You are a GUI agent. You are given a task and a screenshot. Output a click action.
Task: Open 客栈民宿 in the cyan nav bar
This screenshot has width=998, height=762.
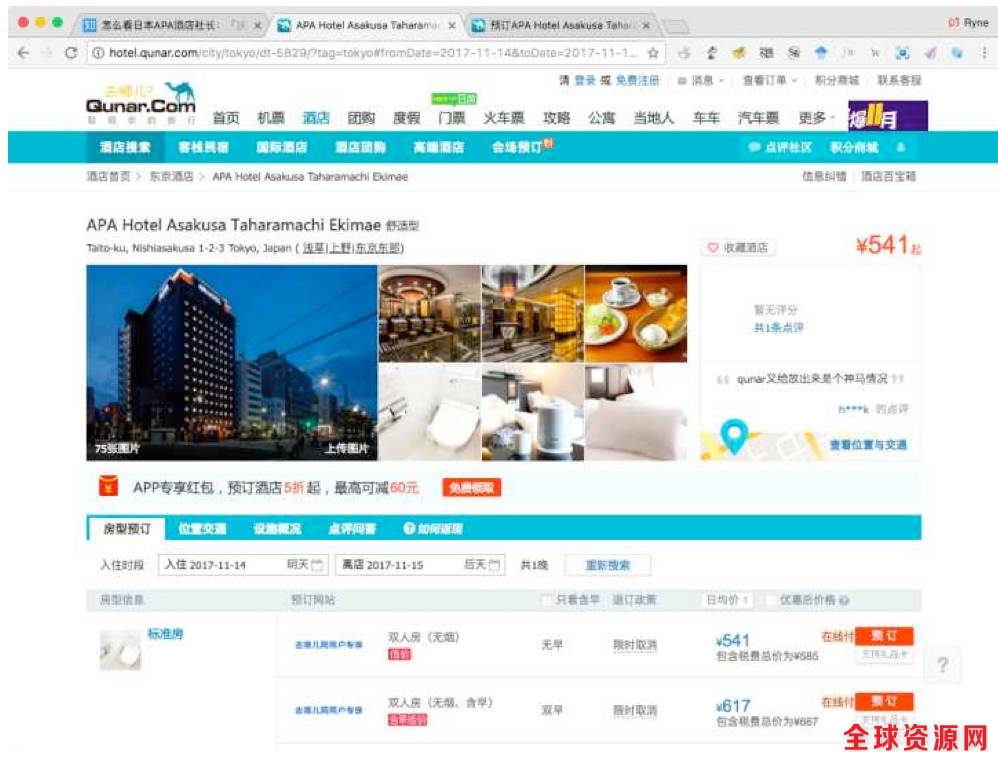point(203,147)
